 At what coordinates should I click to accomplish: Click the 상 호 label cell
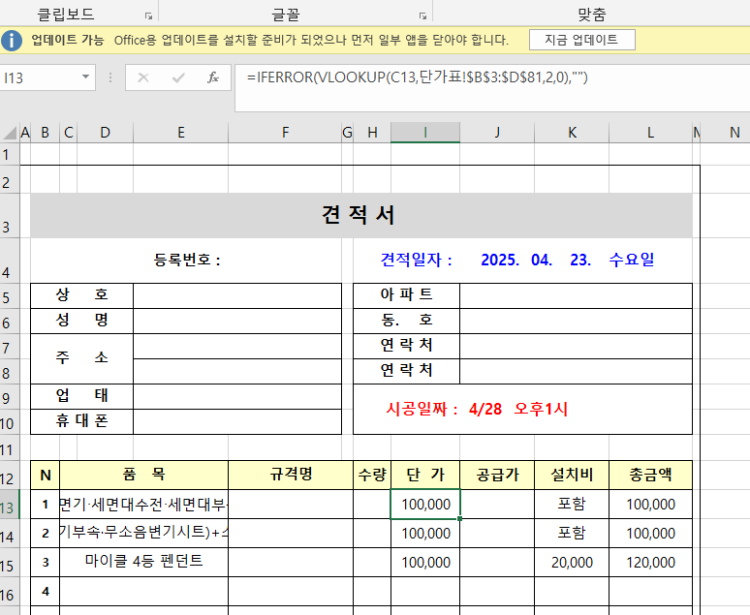point(82,296)
